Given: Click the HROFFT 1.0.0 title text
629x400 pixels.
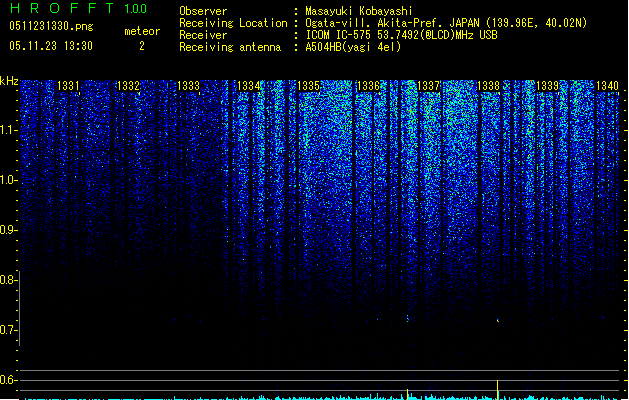Looking at the screenshot, I should pyautogui.click(x=79, y=8).
